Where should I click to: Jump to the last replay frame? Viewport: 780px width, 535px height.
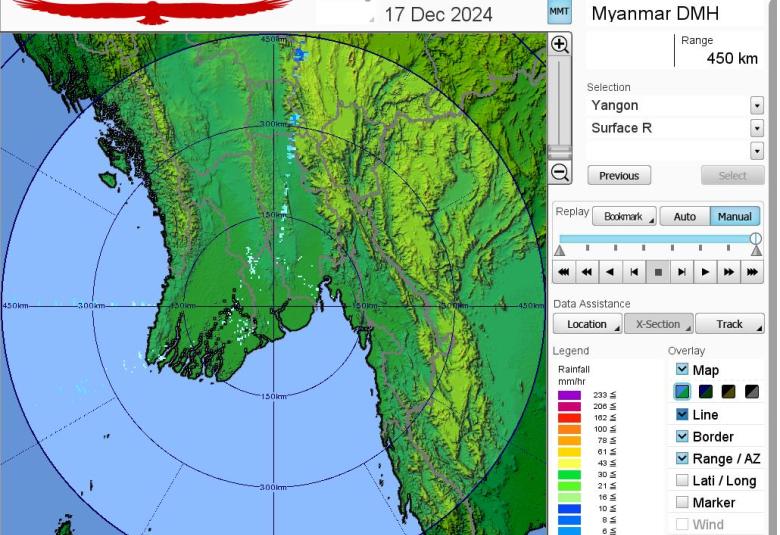click(x=753, y=271)
